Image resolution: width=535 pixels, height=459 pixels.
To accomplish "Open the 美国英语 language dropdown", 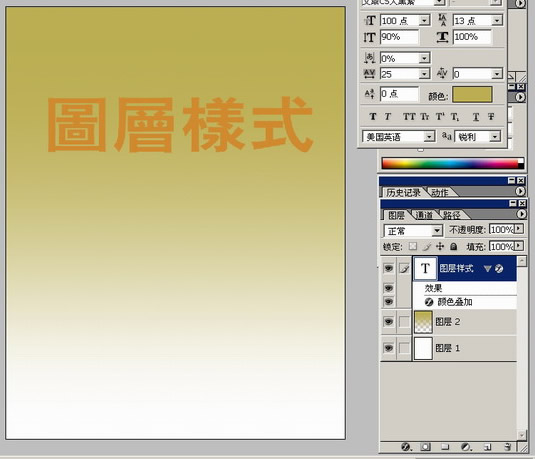I will click(429, 137).
